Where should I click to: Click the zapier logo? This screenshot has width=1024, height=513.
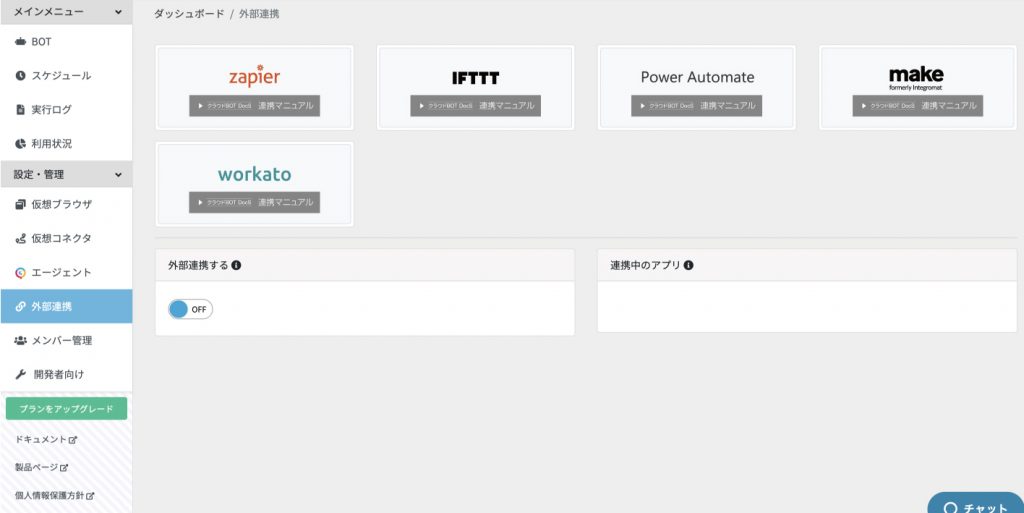point(255,76)
